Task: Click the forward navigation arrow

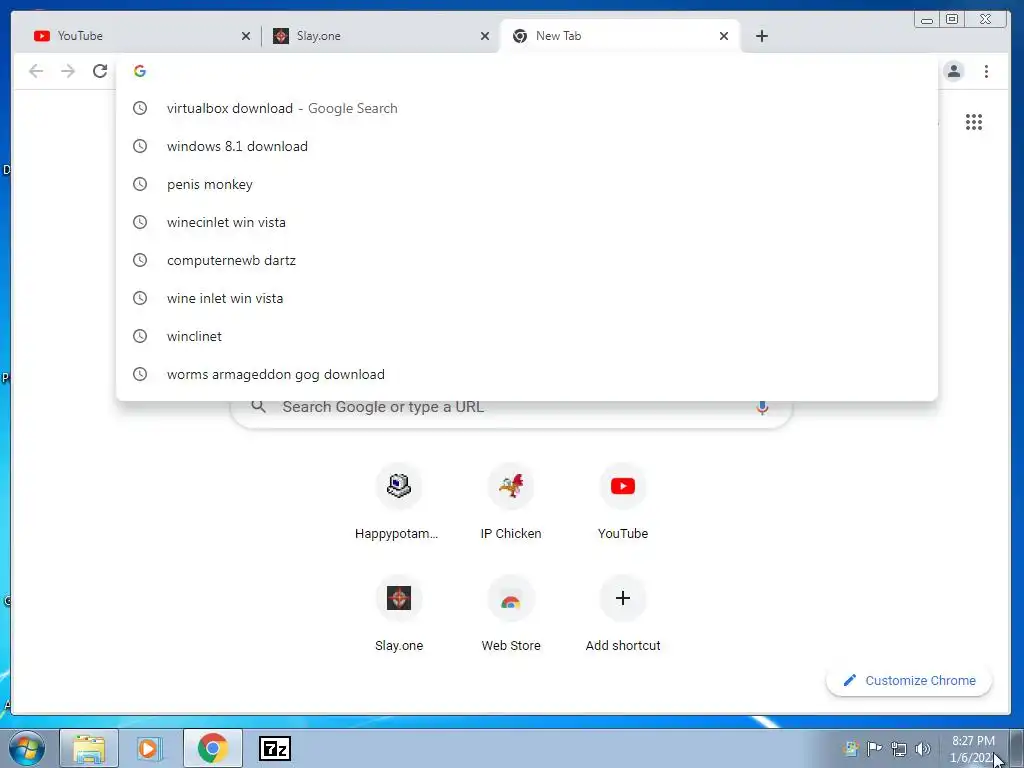Action: point(68,71)
